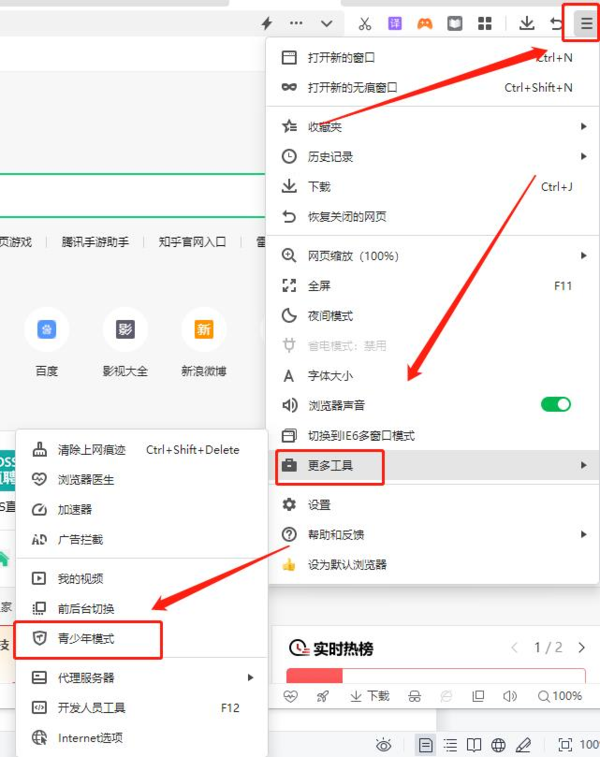Viewport: 600px width, 757px height.
Task: Select the page layout view icon at the bottom
Action: point(425,745)
